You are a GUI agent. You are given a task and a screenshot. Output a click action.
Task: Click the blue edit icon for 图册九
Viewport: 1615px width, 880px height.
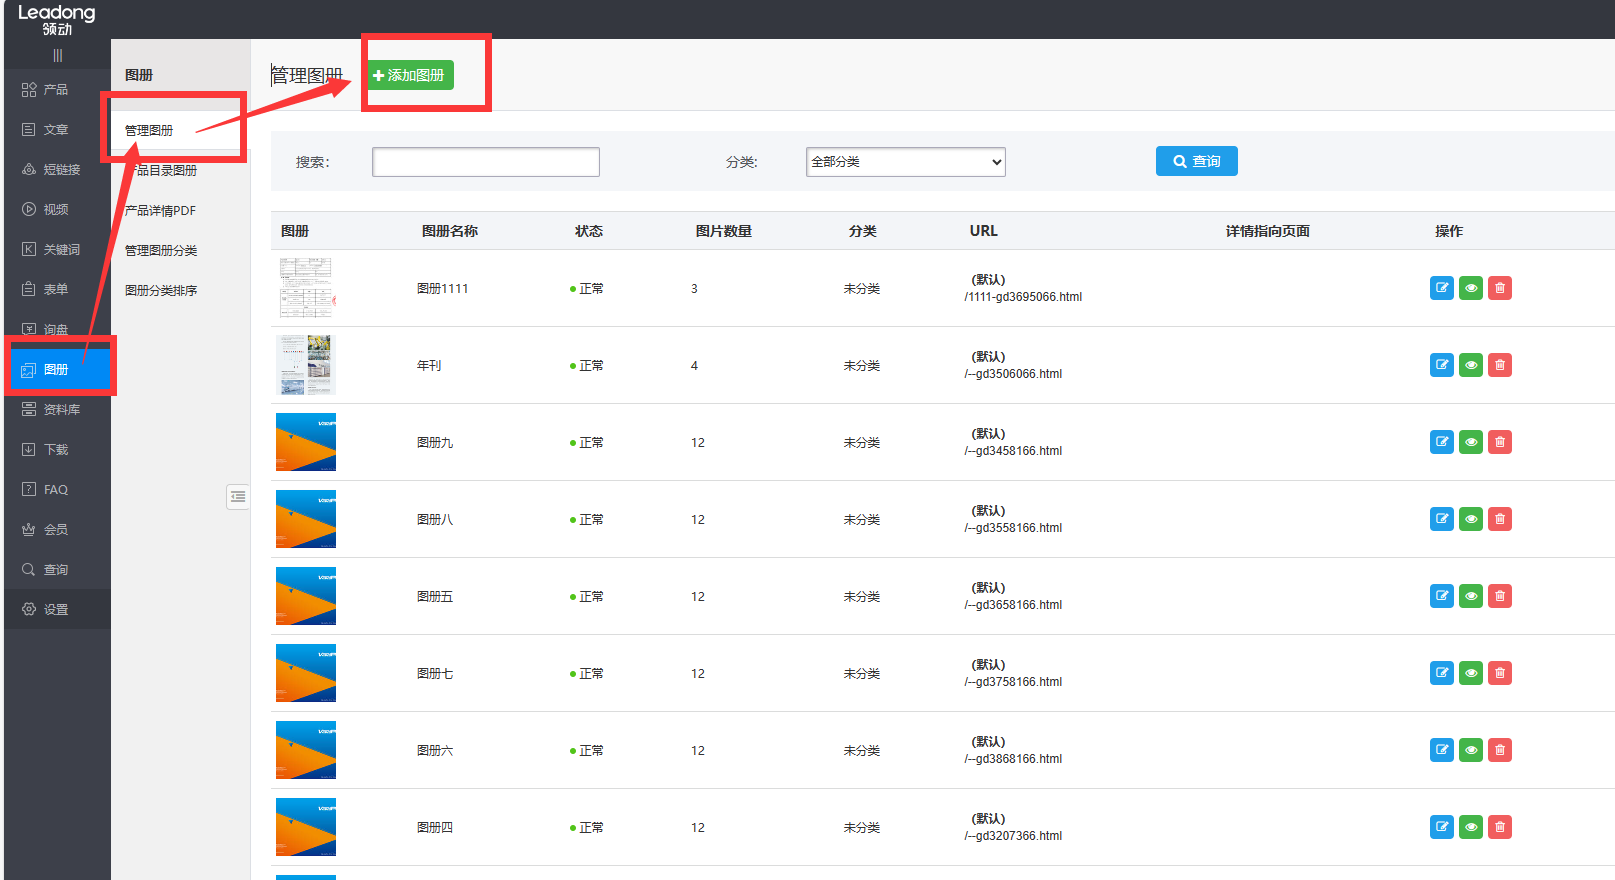[x=1441, y=442]
